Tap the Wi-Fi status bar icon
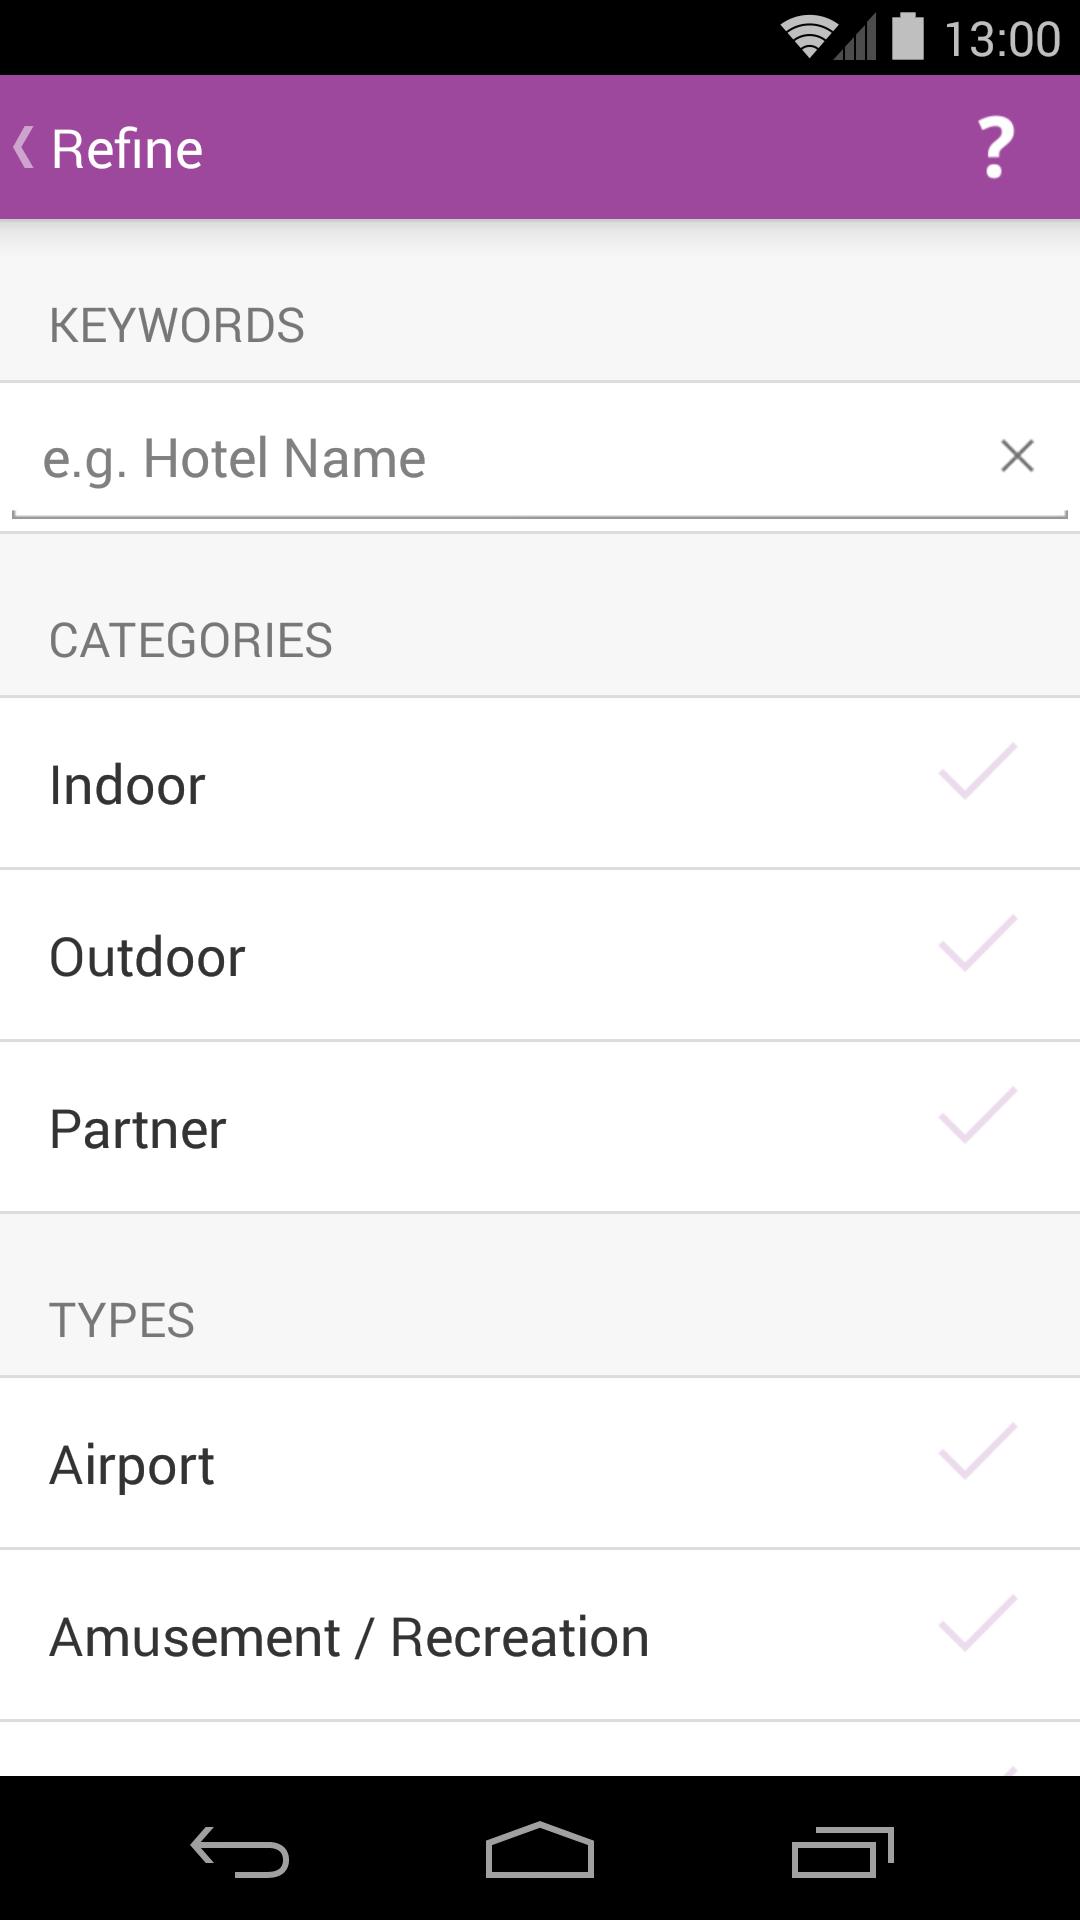The height and width of the screenshot is (1920, 1080). click(x=808, y=38)
